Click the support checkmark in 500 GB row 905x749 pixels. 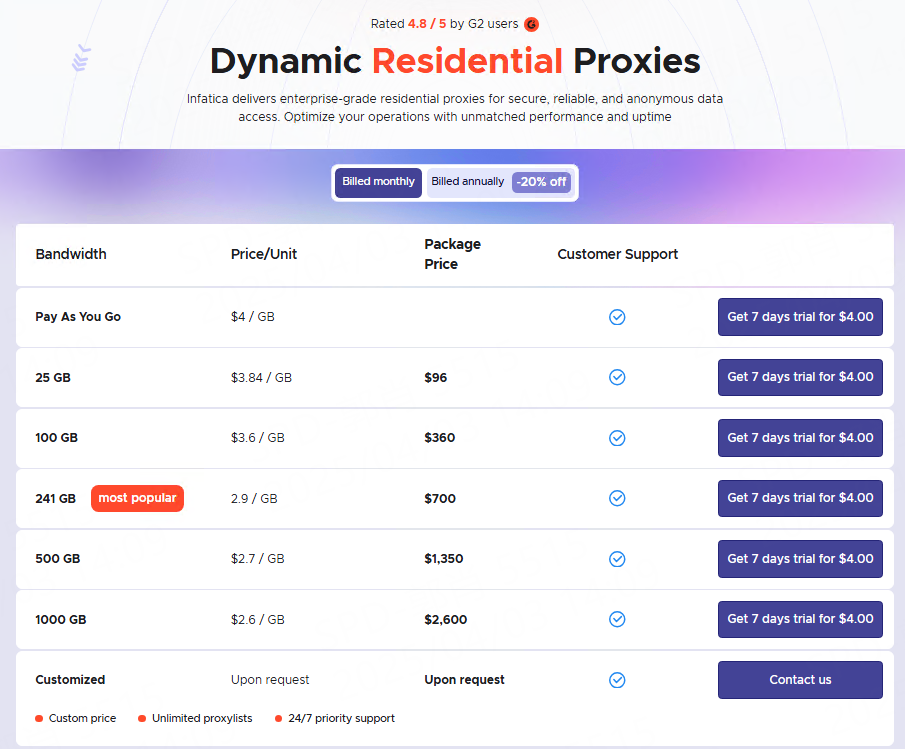[x=617, y=559]
